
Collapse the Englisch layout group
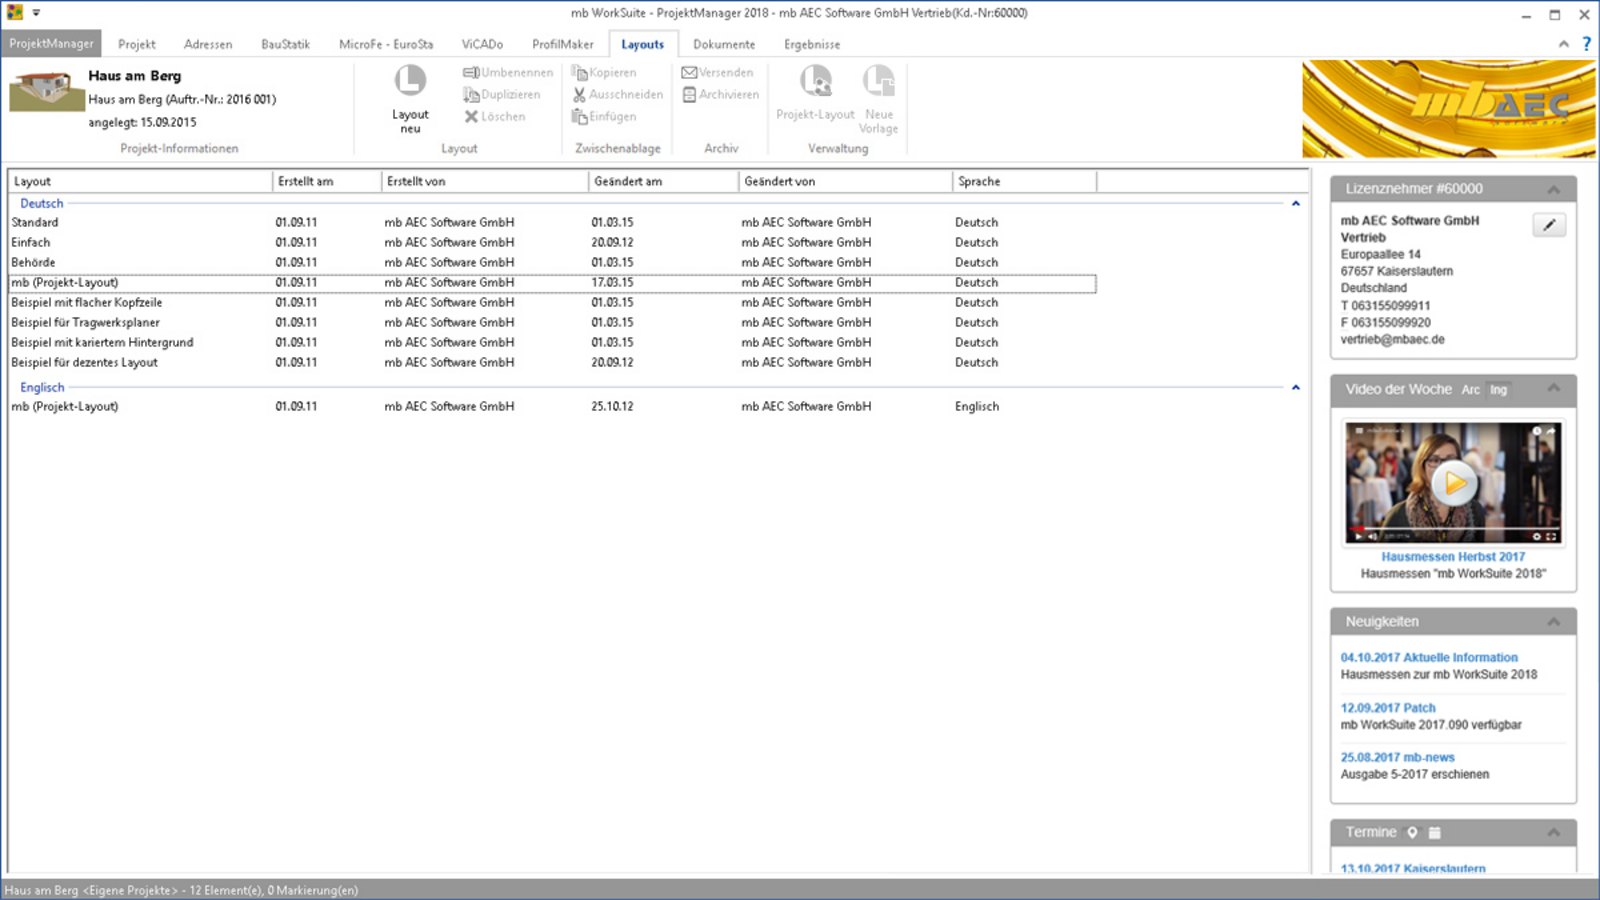click(1296, 387)
